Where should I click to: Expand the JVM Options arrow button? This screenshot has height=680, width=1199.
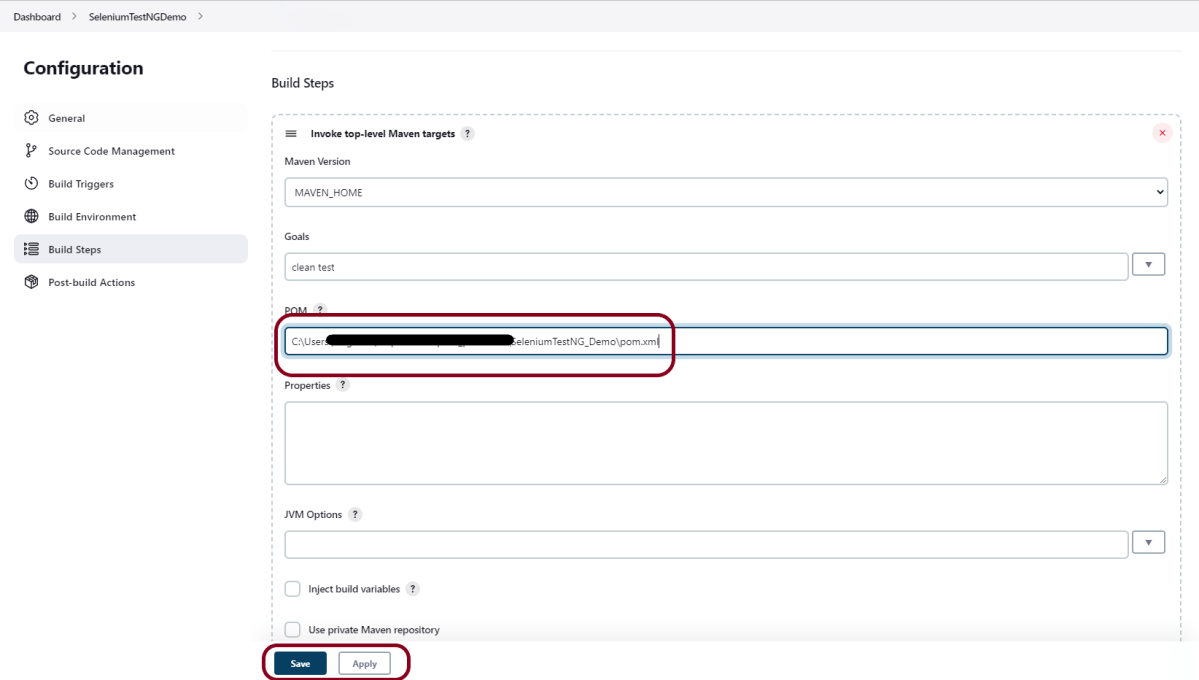click(1148, 543)
